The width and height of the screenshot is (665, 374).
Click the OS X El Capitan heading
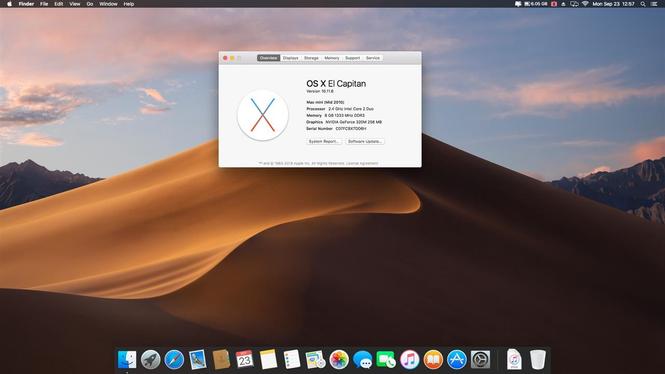click(336, 84)
